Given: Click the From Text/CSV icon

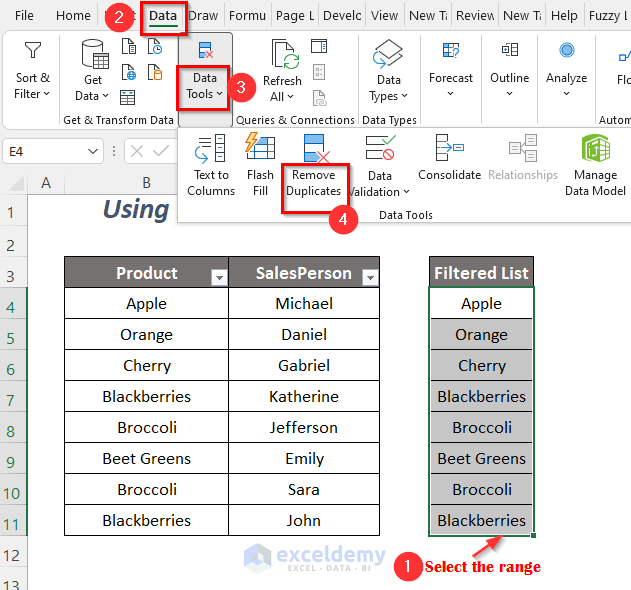Looking at the screenshot, I should 129,46.
